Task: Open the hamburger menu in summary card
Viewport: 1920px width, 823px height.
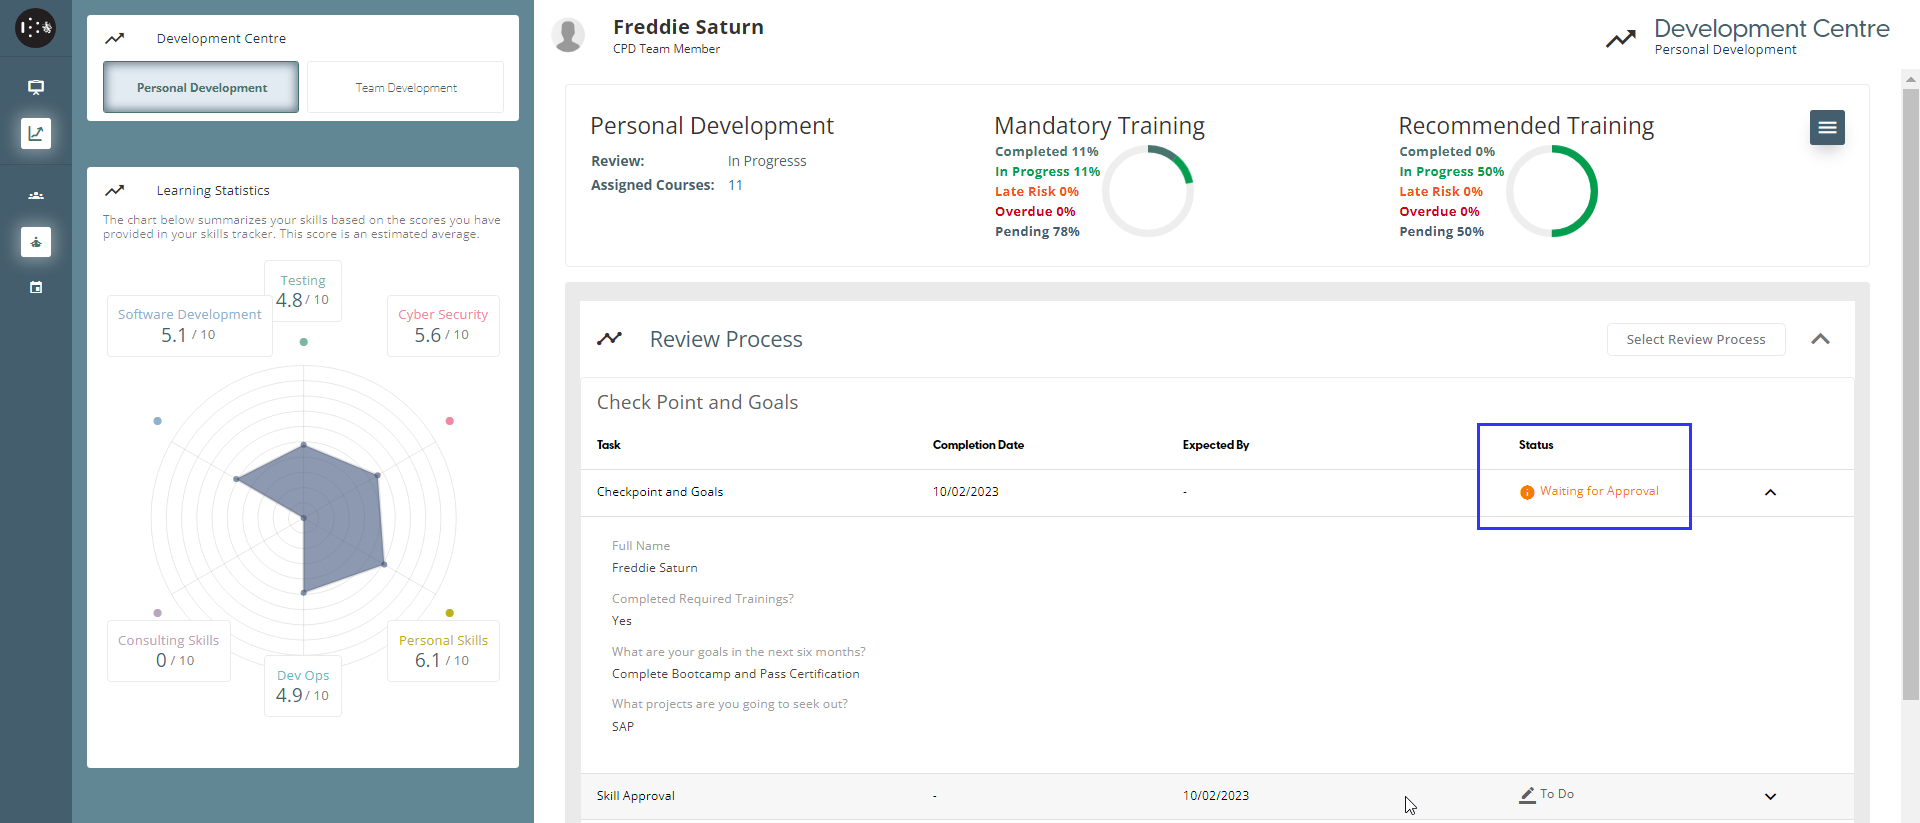Action: pyautogui.click(x=1826, y=127)
